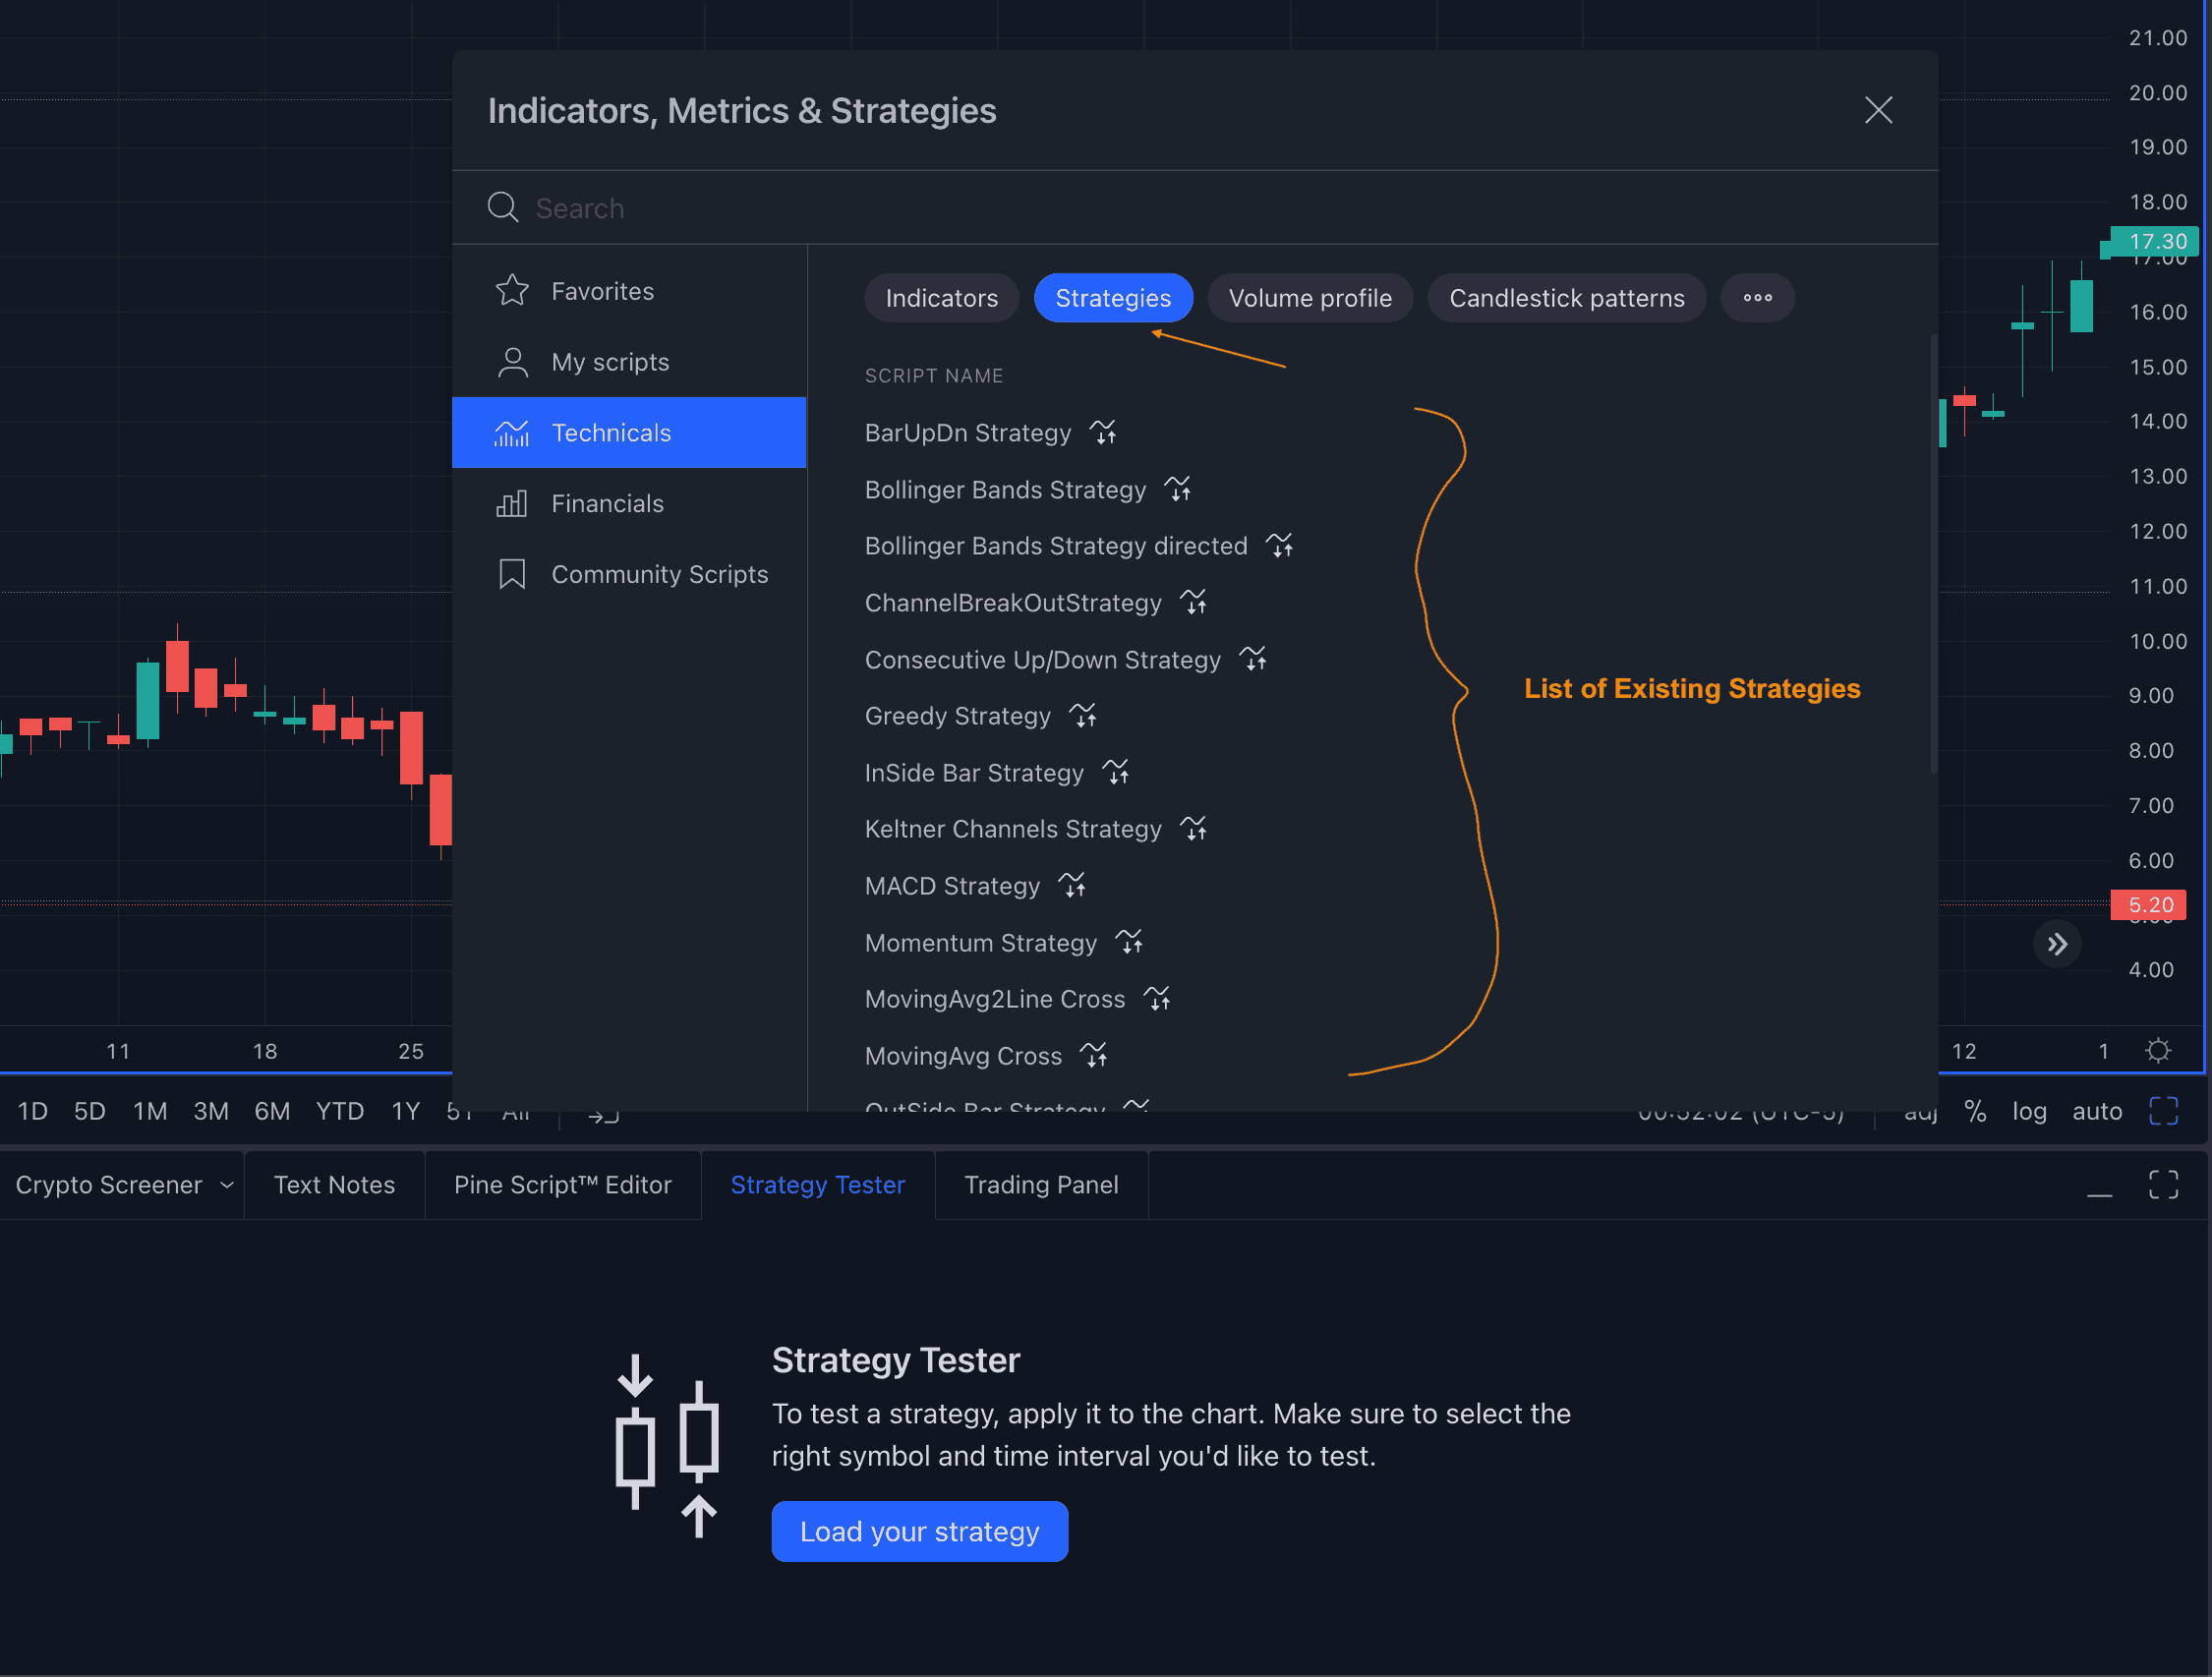Open the Volume profile section
Image resolution: width=2212 pixels, height=1677 pixels.
click(1310, 298)
